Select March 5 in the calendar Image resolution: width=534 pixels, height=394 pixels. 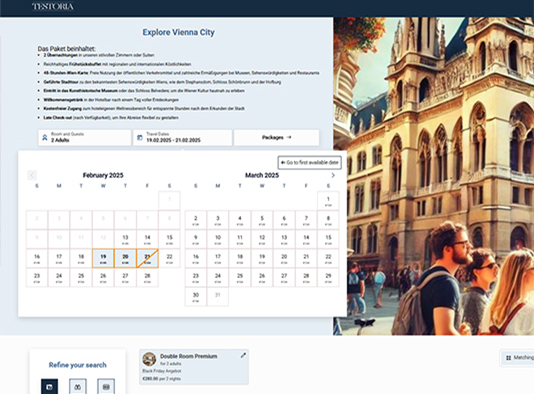click(x=262, y=220)
